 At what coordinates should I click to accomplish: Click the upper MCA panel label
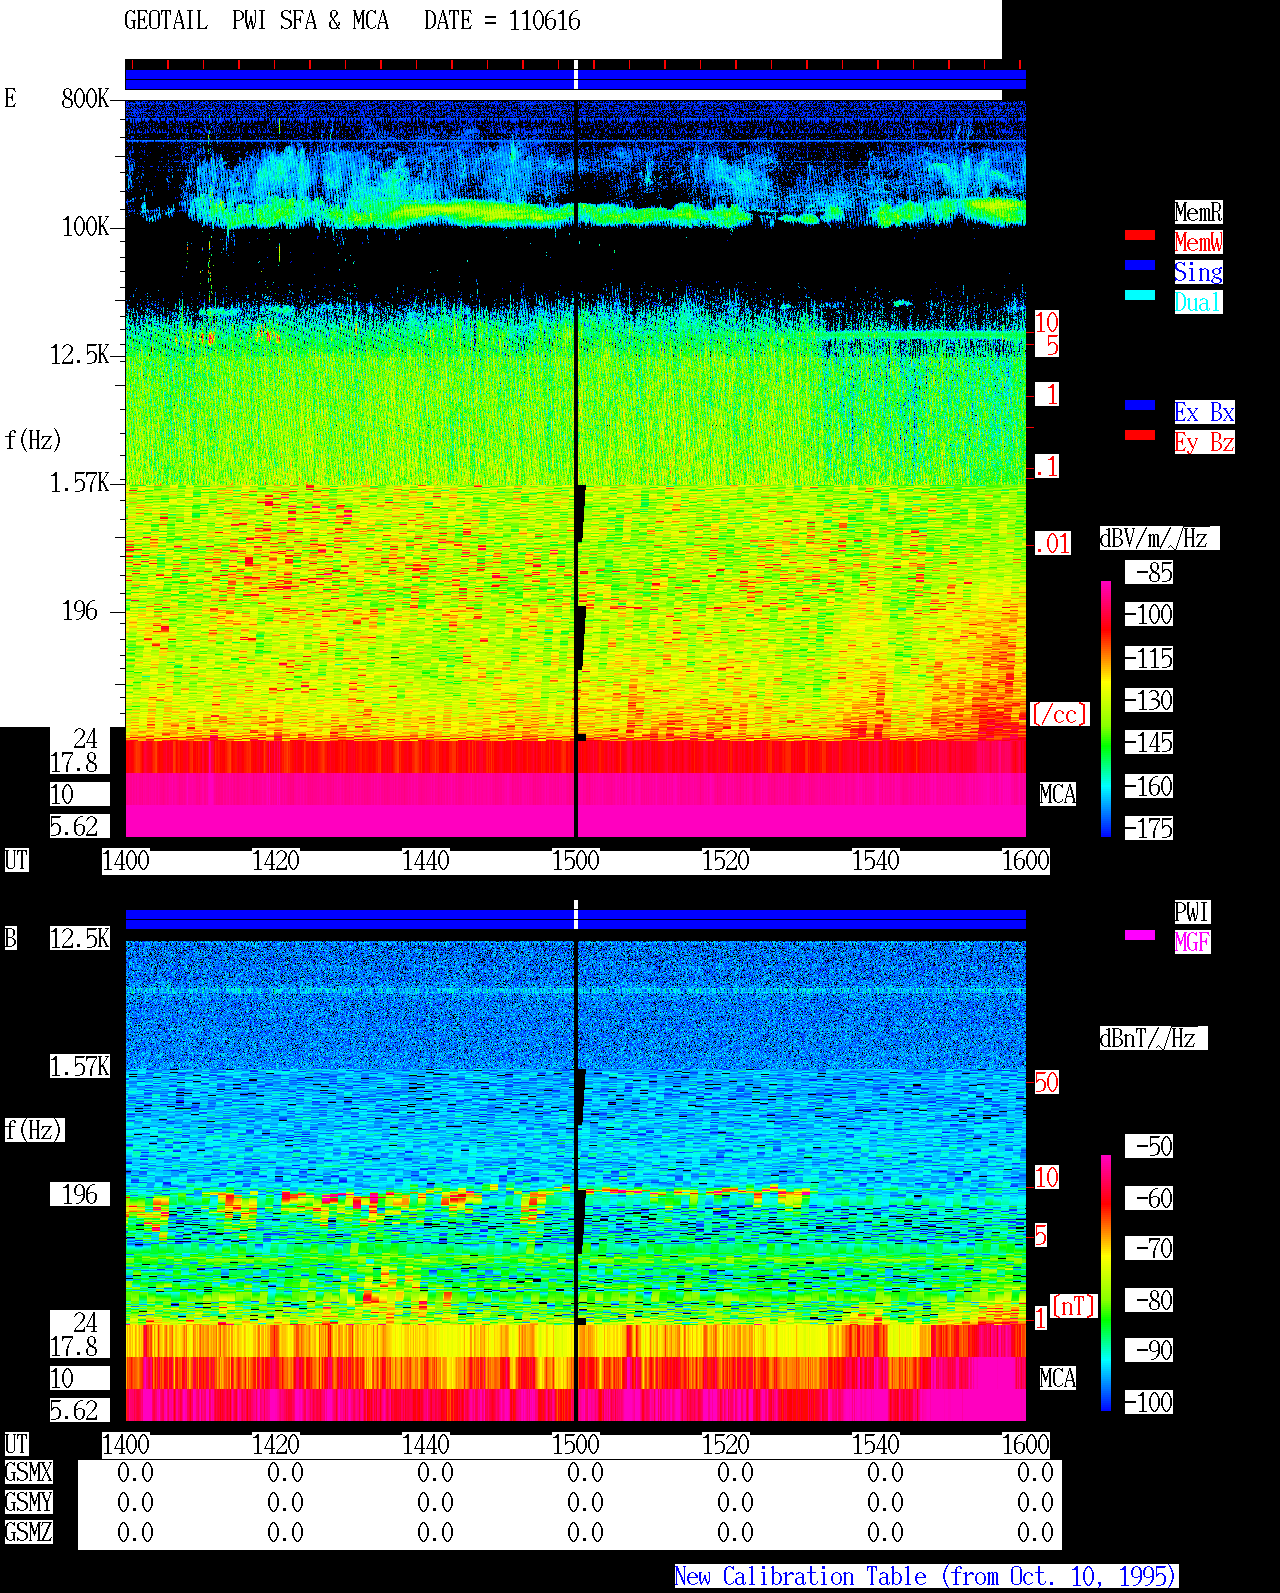(x=1058, y=795)
